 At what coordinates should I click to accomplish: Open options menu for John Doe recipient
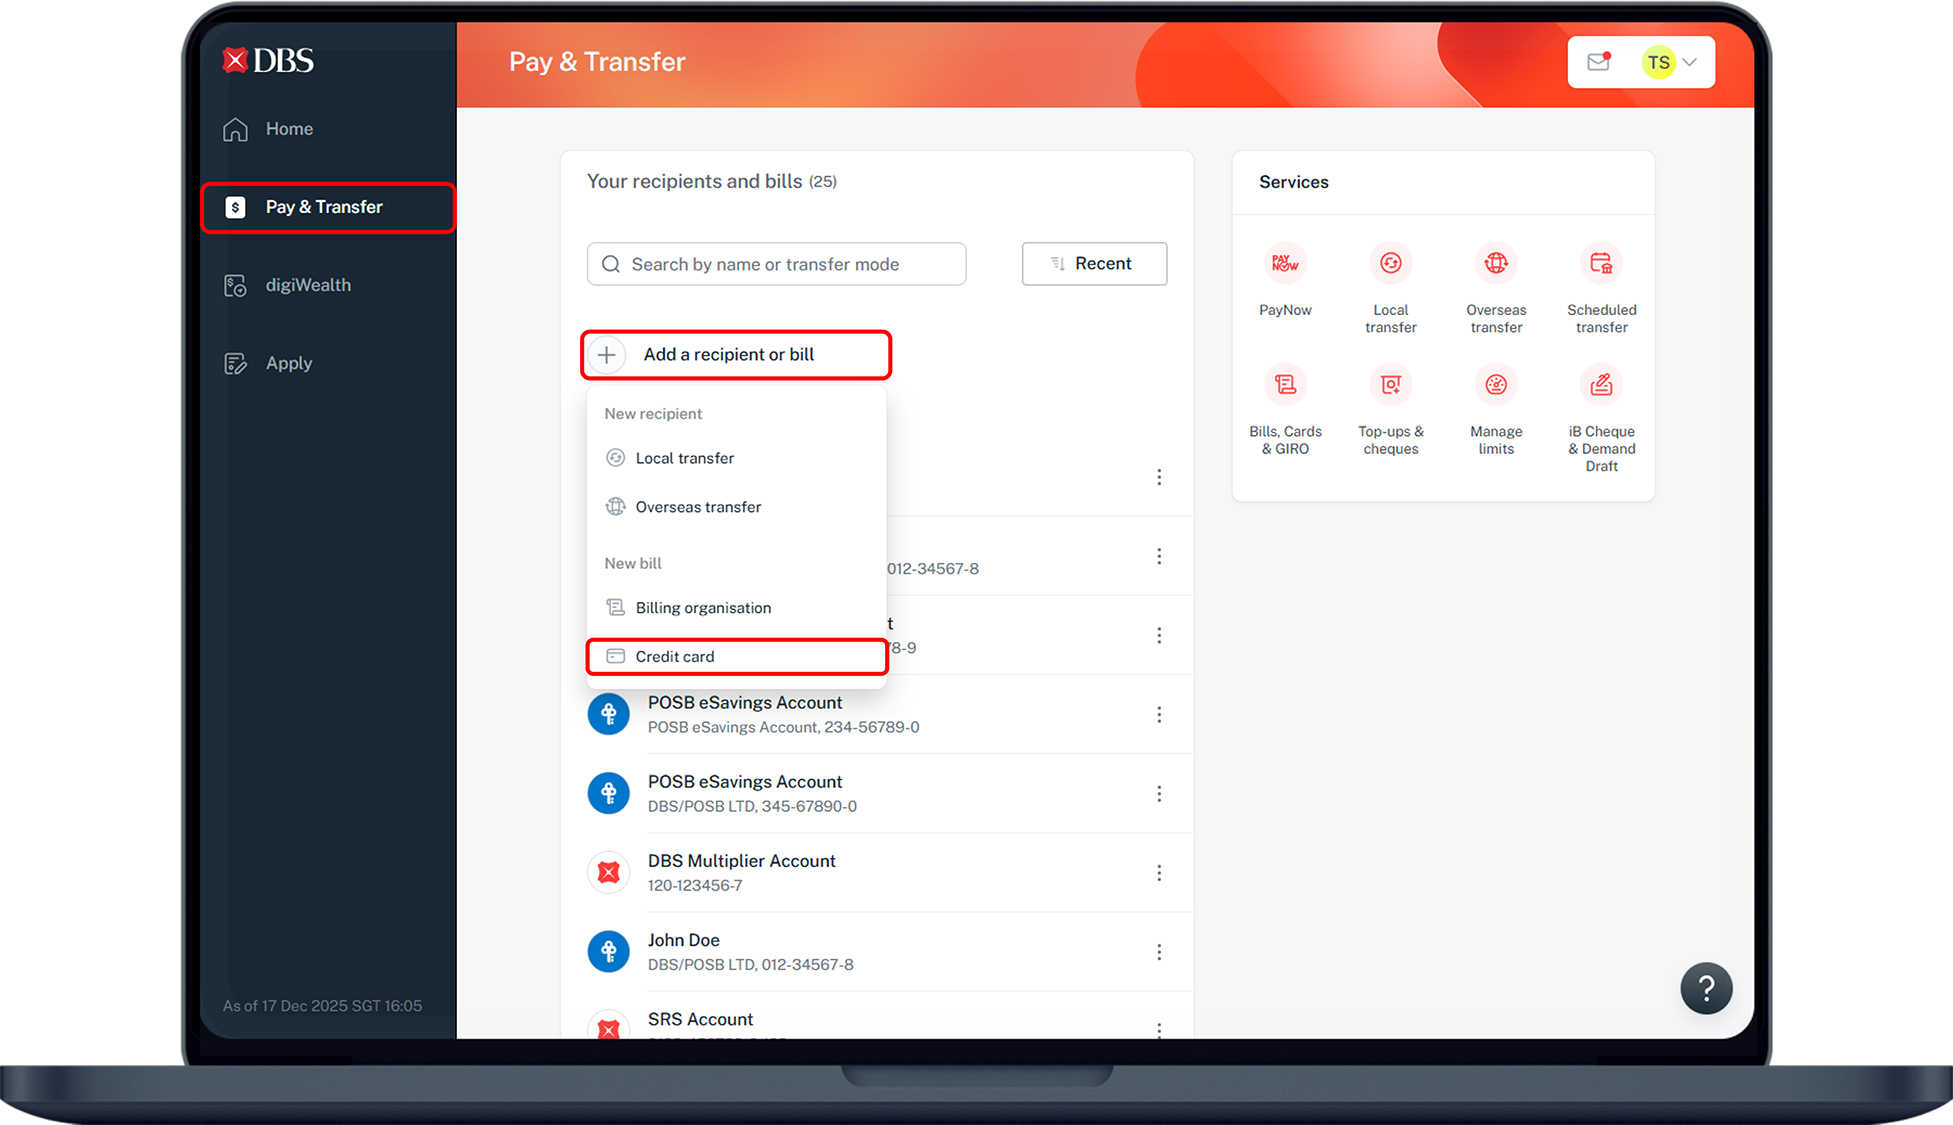(x=1159, y=952)
